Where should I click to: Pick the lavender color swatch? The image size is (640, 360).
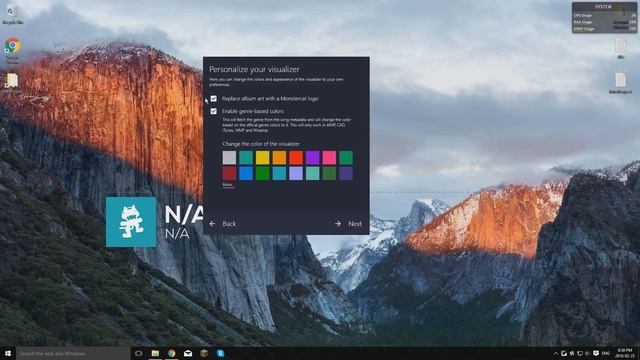point(296,173)
